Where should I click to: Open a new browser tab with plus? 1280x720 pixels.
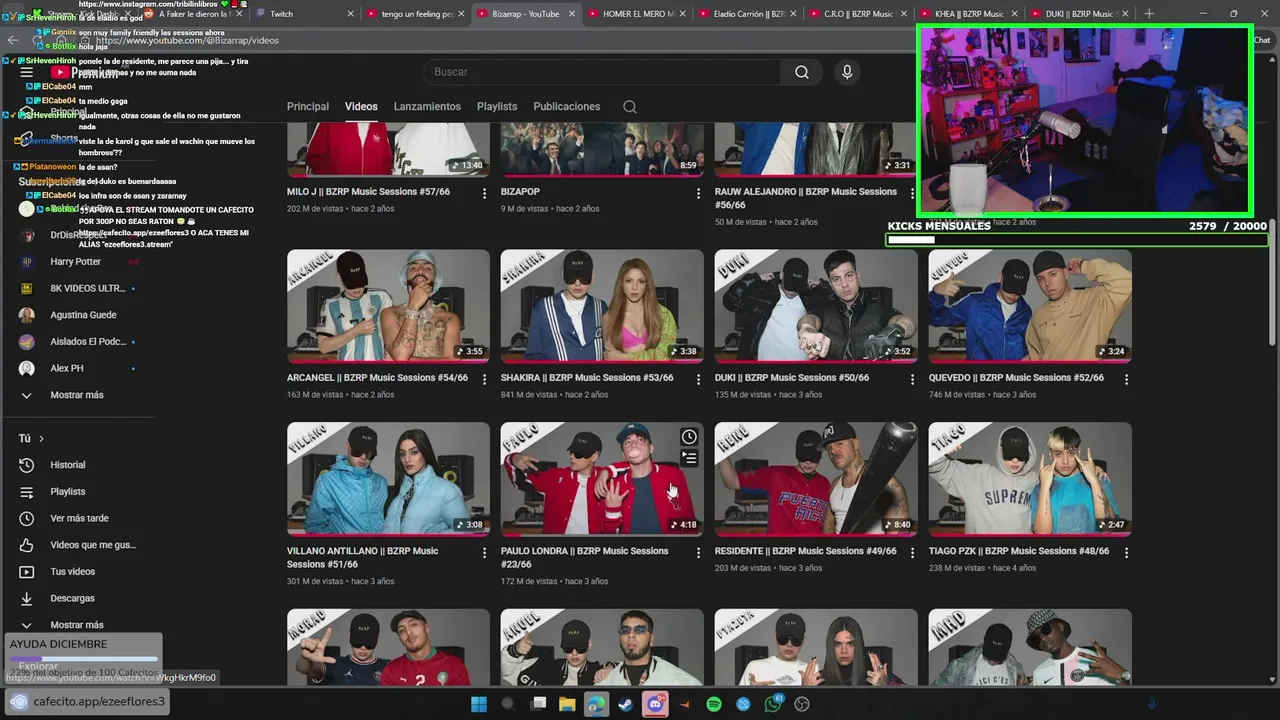pyautogui.click(x=1149, y=13)
